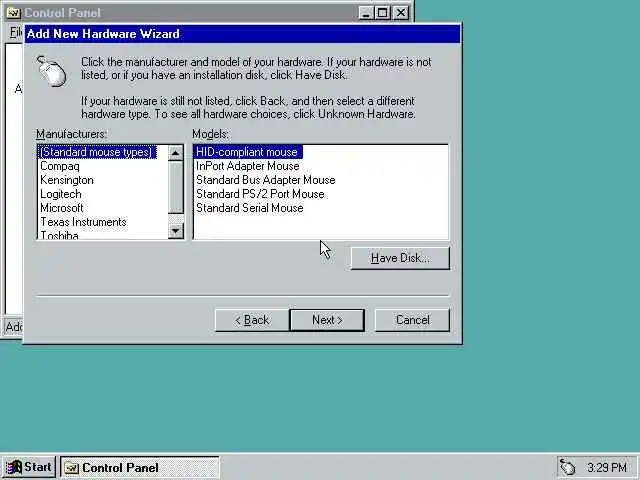
Task: Select HID-compliant mouse model
Action: tap(247, 152)
